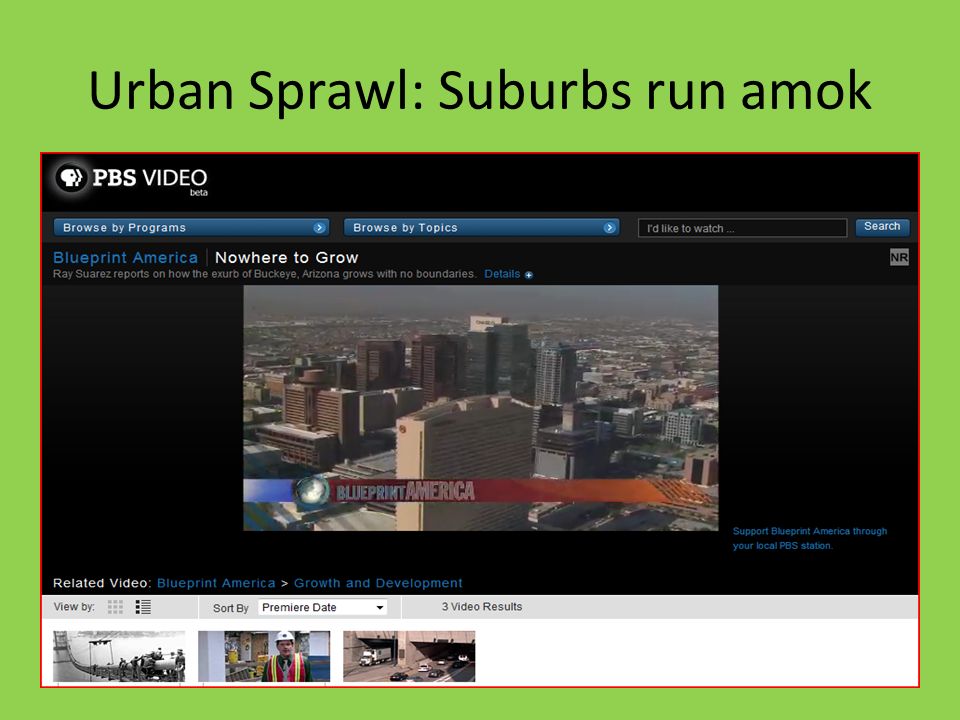The height and width of the screenshot is (720, 960).
Task: Click the Ray Suarez description text
Action: [x=264, y=274]
